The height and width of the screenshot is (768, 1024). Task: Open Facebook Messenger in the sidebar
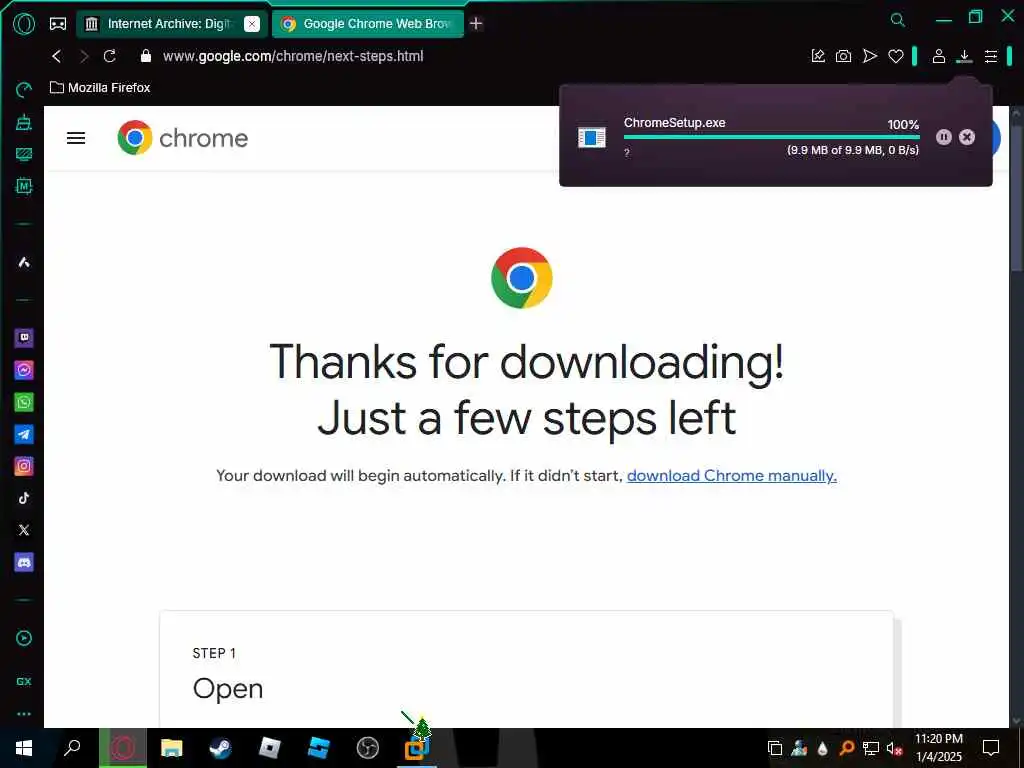point(24,370)
